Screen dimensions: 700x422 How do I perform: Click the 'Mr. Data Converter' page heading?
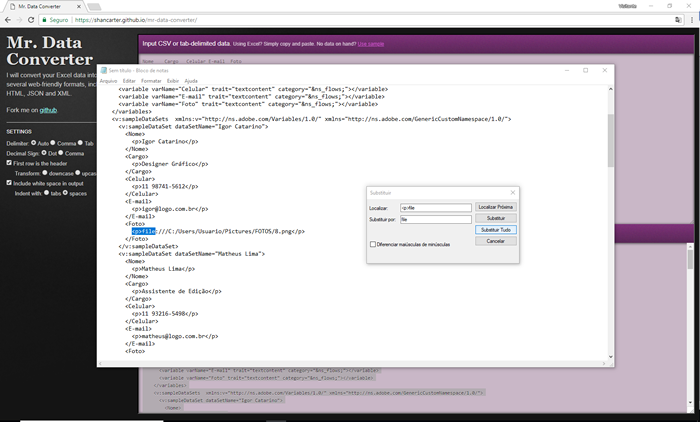50,50
